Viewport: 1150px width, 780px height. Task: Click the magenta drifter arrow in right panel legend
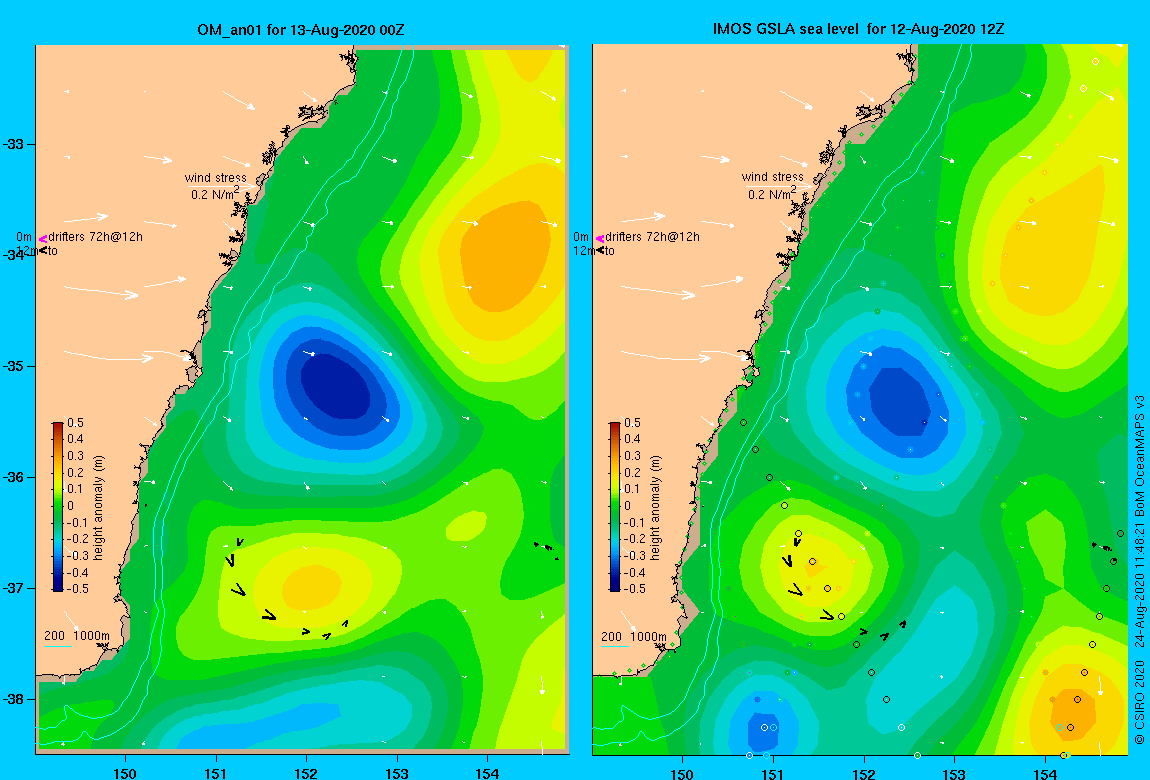tap(600, 238)
